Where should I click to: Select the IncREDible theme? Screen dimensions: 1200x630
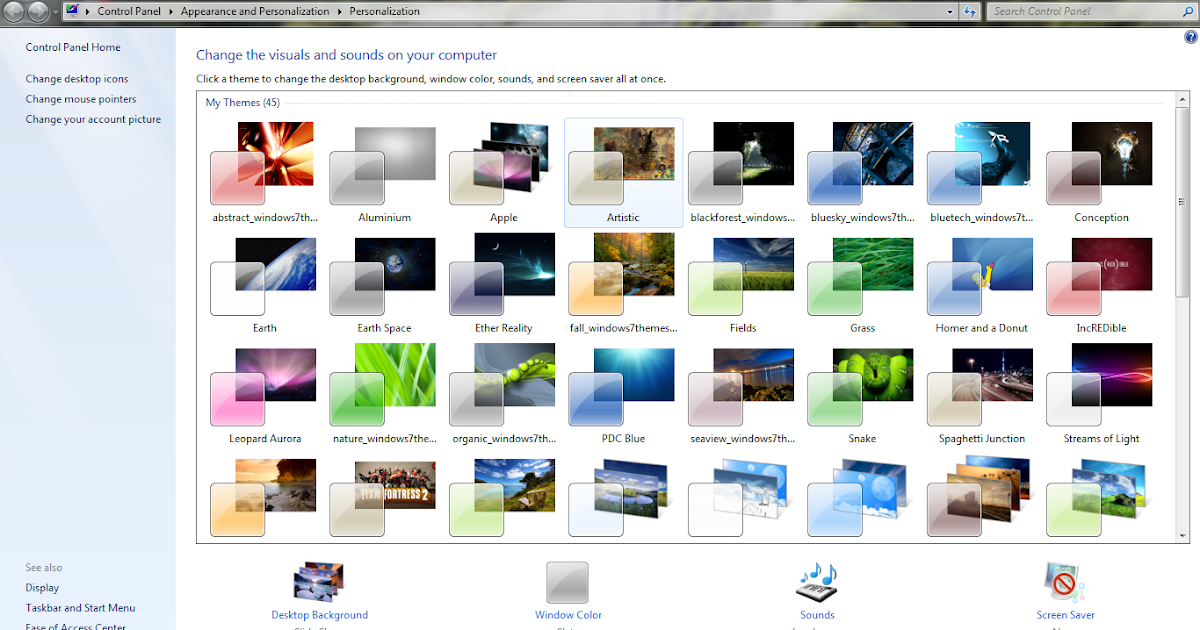point(1101,284)
